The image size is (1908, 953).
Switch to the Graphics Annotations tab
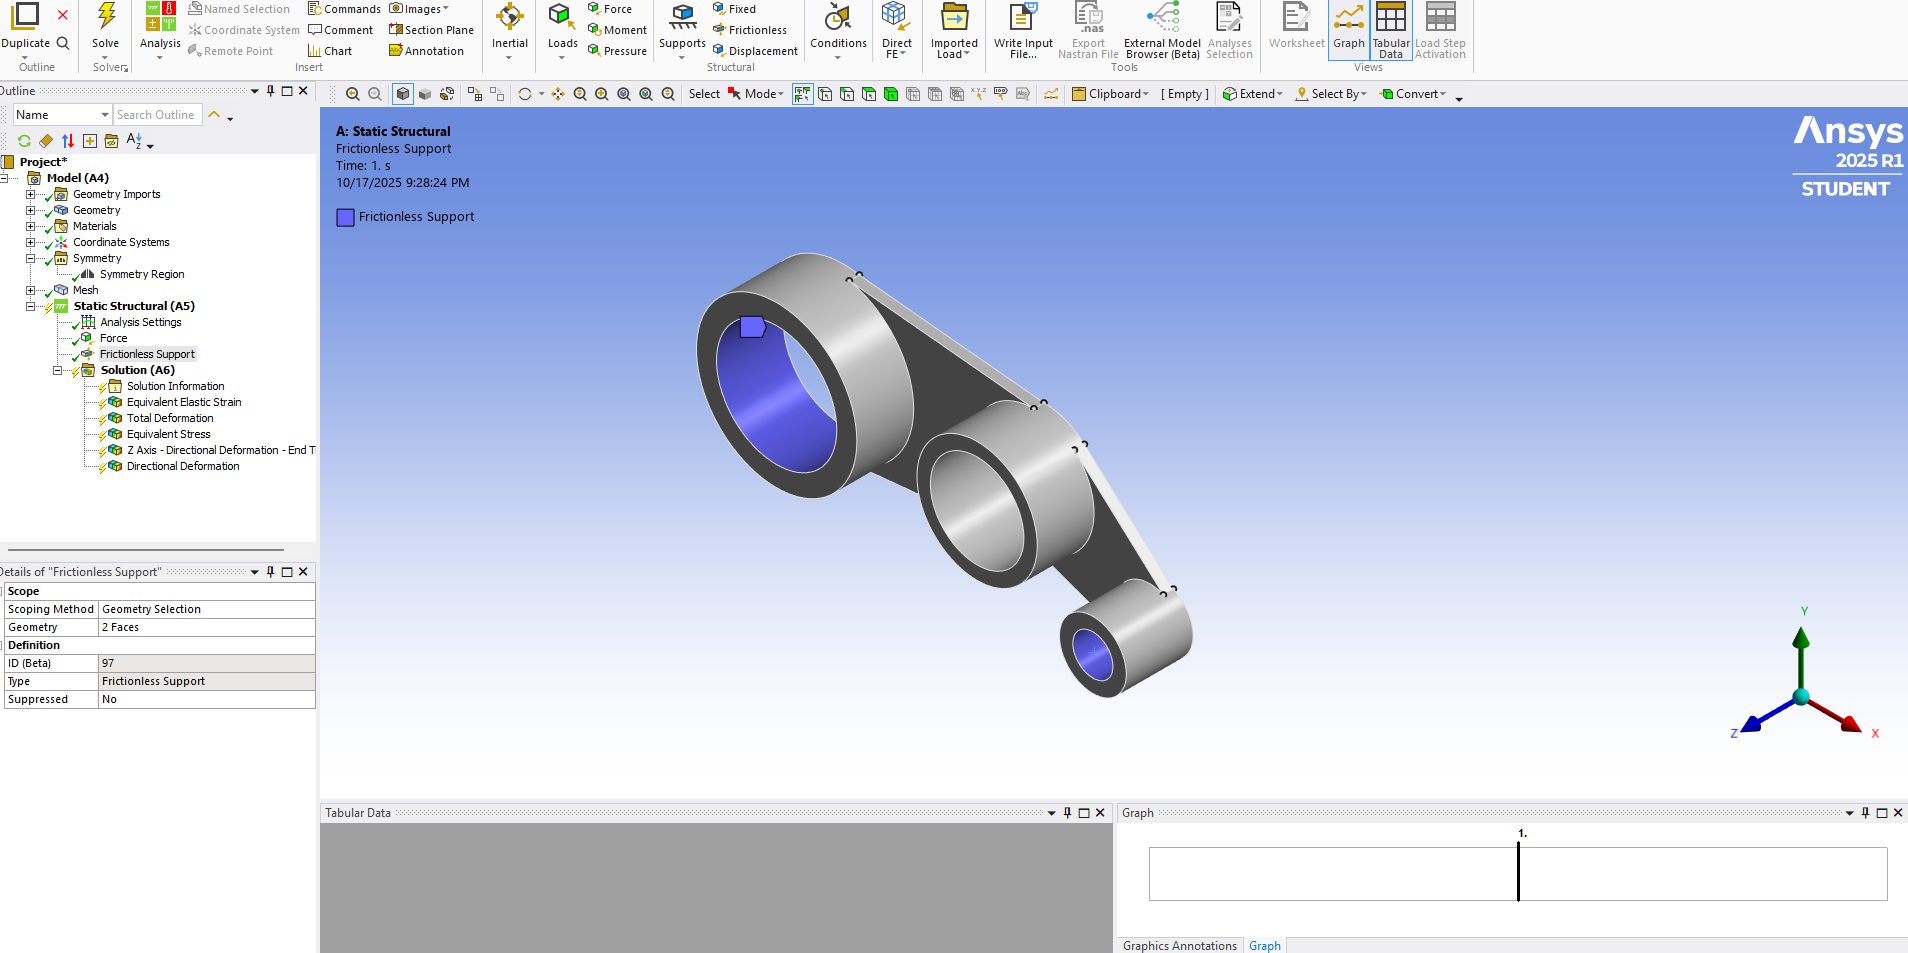[x=1180, y=945]
